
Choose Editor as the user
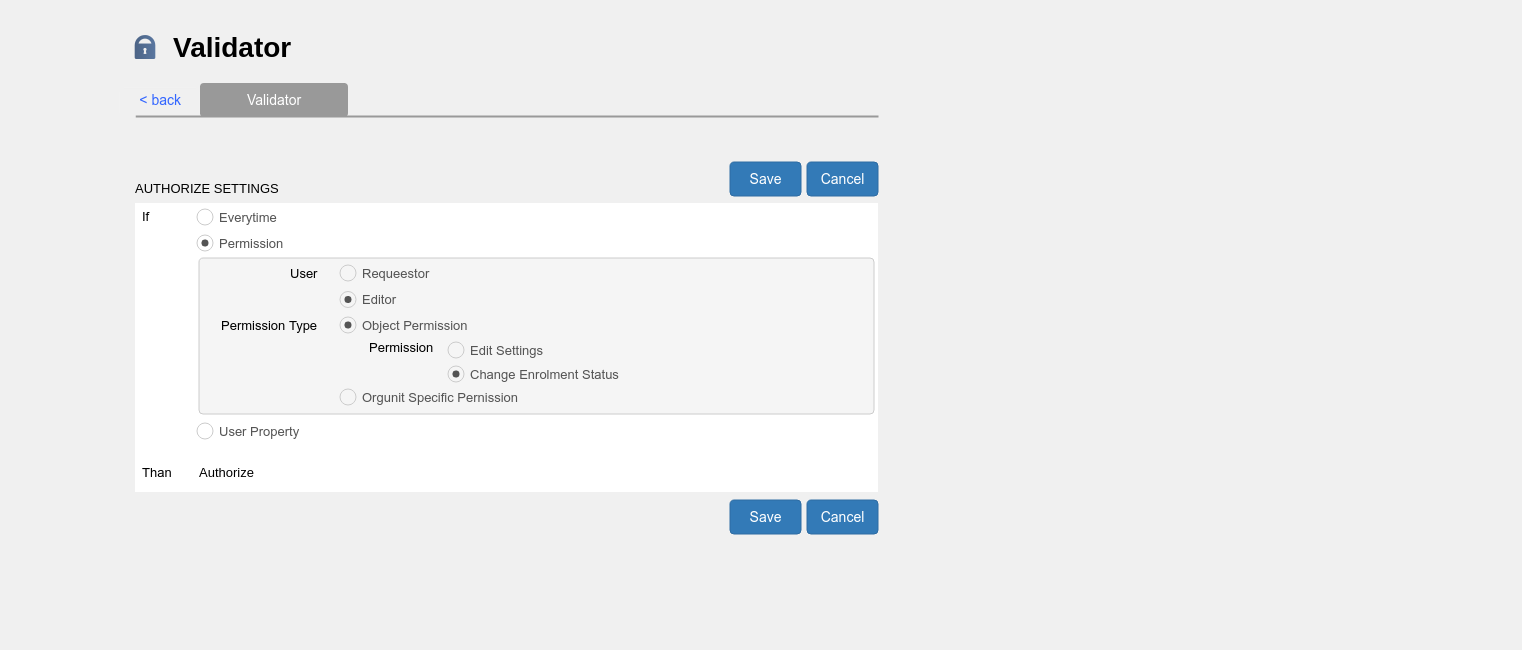348,299
